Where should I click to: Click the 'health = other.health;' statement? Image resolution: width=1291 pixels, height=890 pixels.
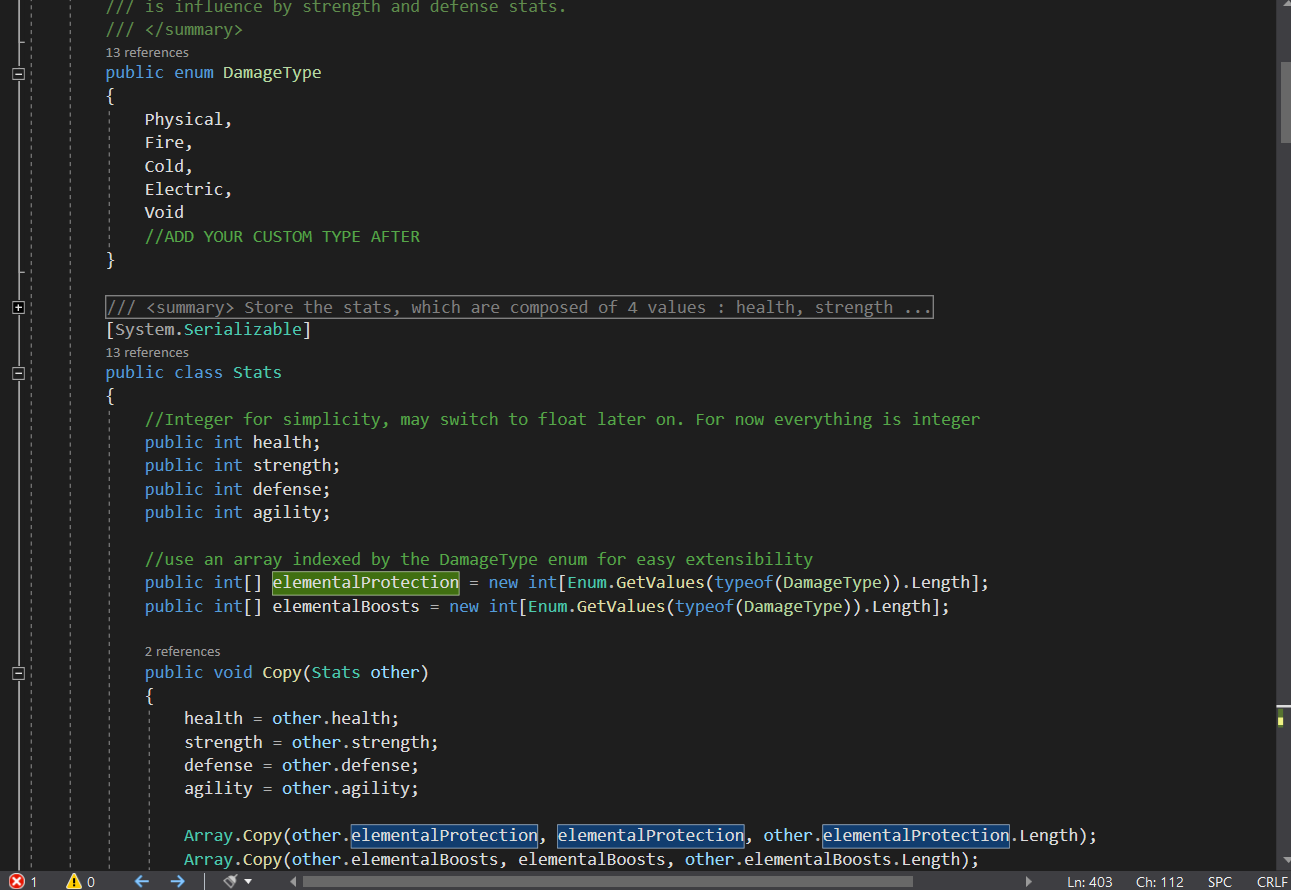pyautogui.click(x=292, y=718)
